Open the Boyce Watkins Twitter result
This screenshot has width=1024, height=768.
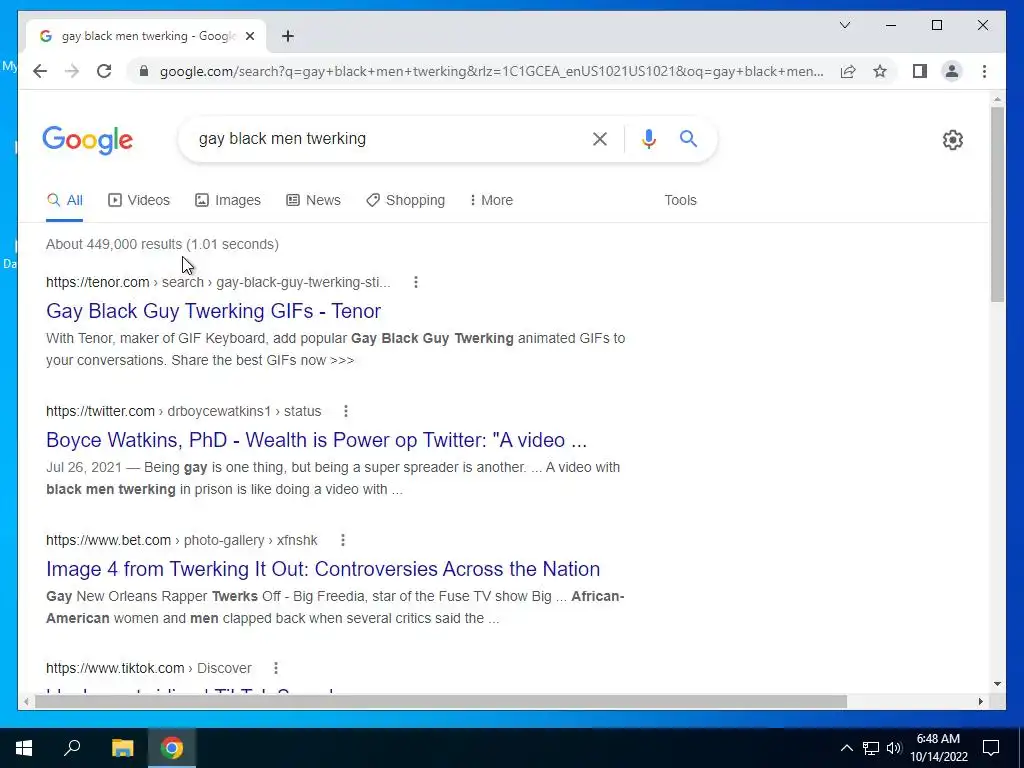tap(317, 440)
